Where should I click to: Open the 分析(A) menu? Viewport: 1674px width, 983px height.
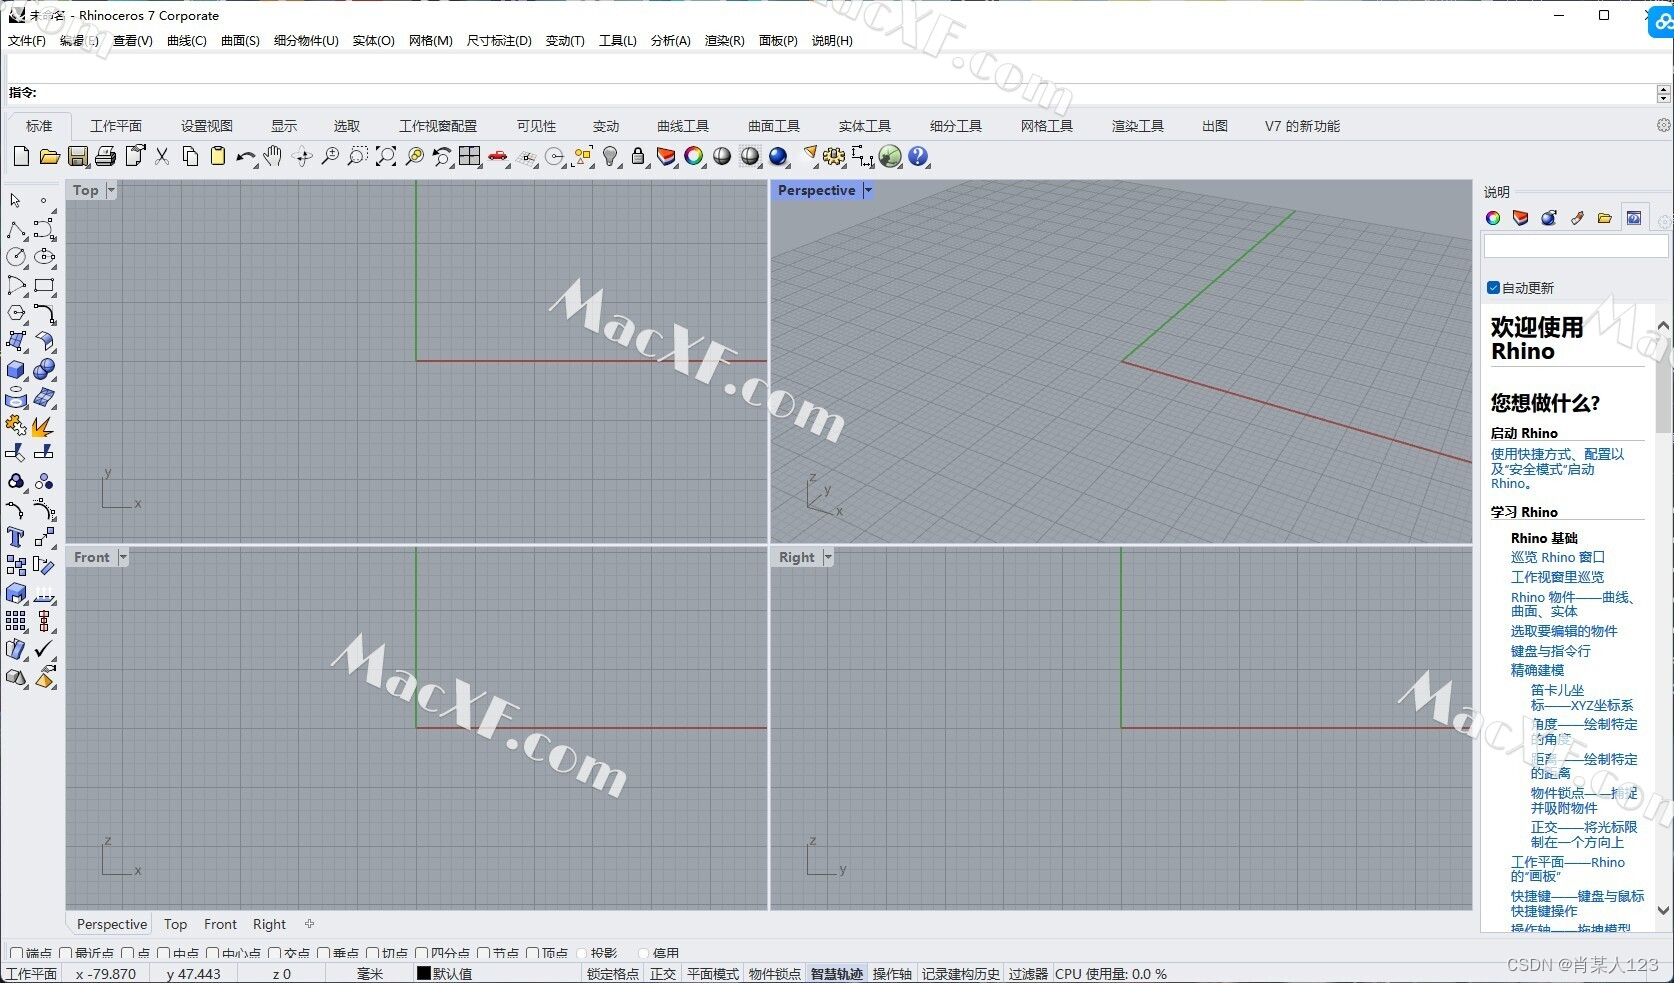point(670,41)
